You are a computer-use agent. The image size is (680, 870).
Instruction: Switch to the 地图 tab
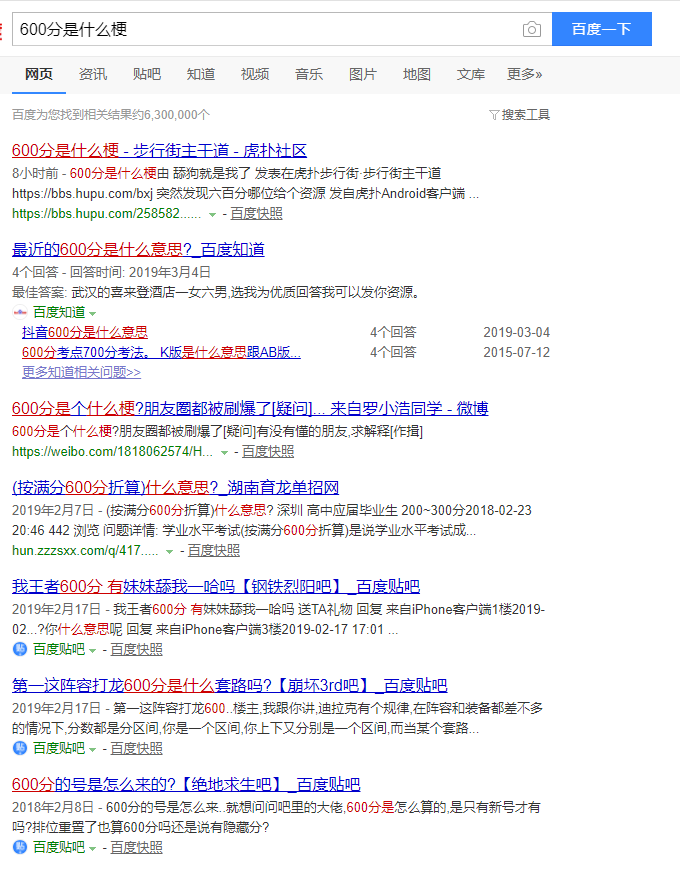pos(417,74)
